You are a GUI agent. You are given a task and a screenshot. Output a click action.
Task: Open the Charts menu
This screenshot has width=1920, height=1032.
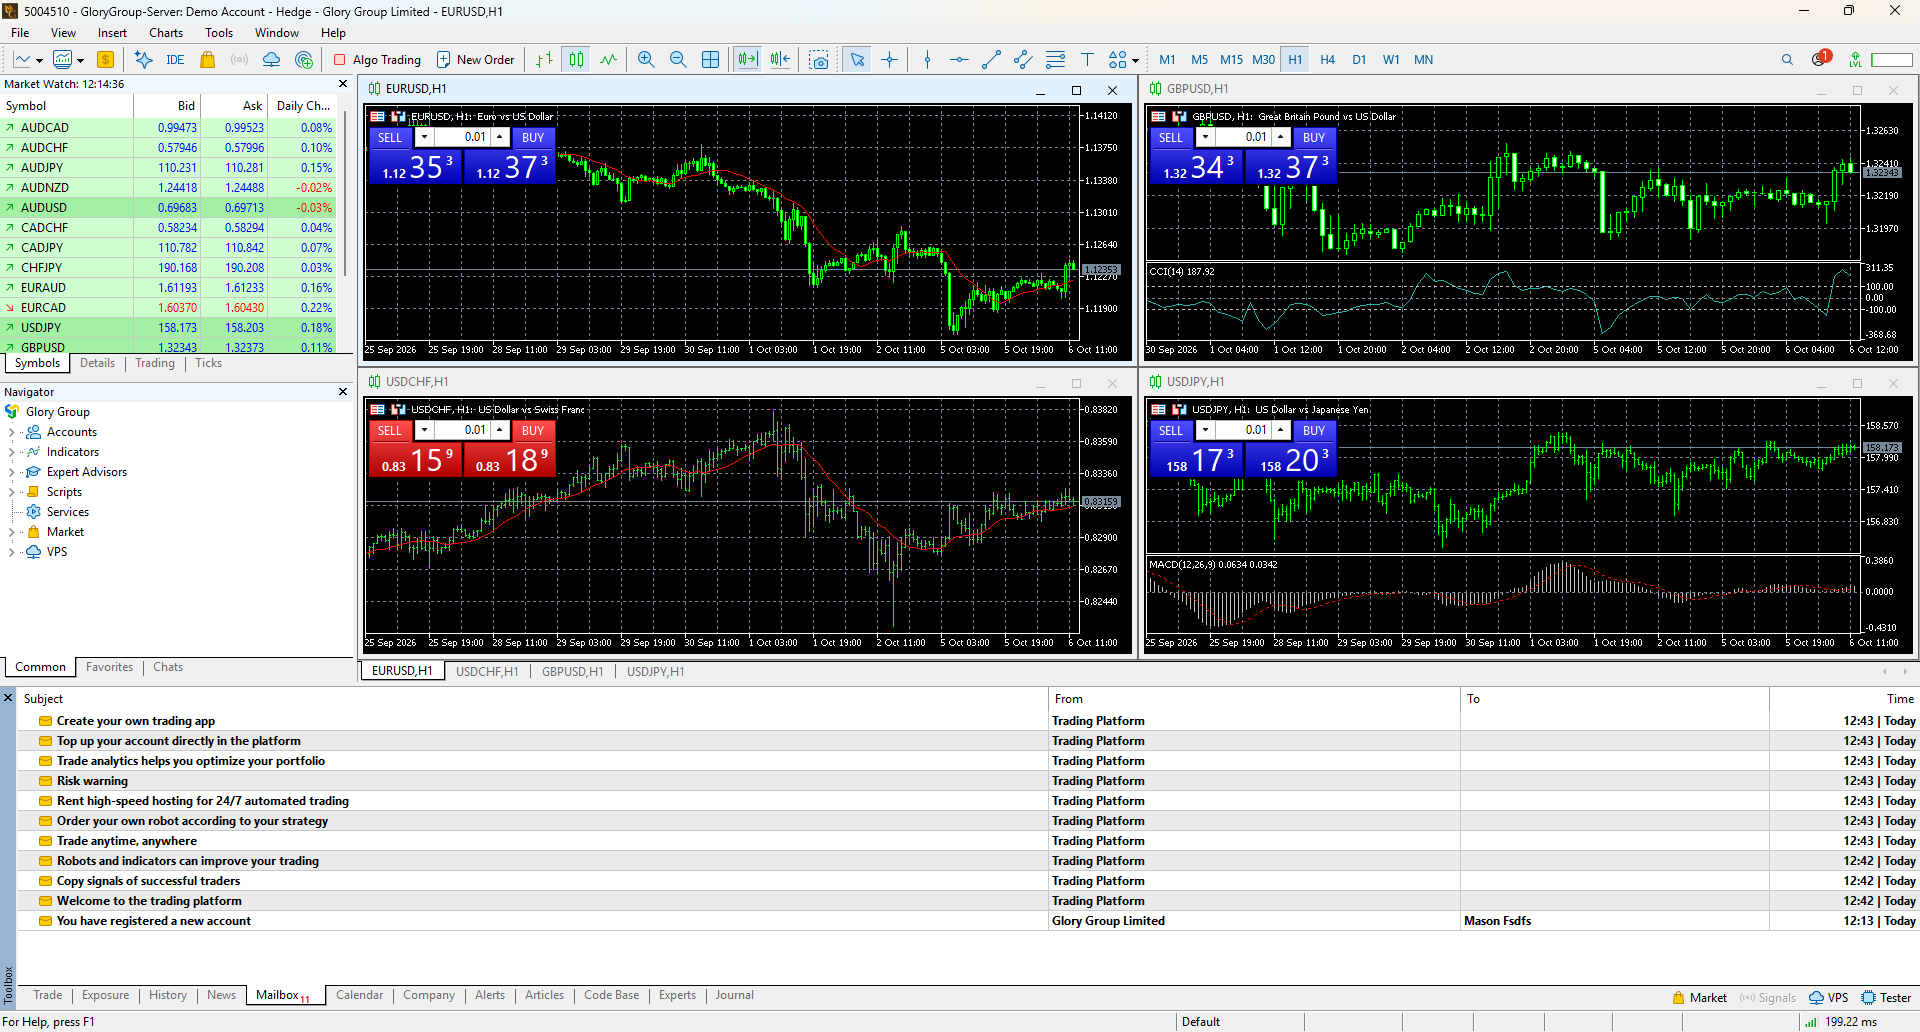pyautogui.click(x=166, y=33)
